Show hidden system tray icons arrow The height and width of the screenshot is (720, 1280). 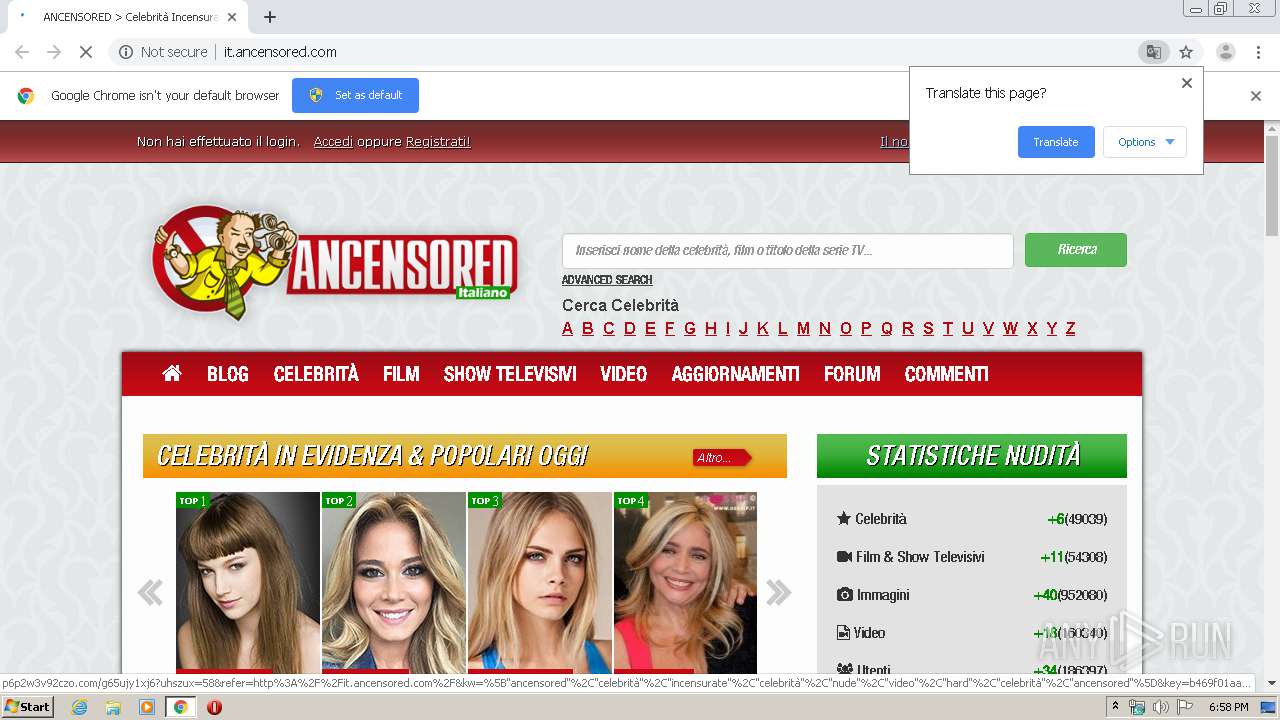pyautogui.click(x=1116, y=707)
